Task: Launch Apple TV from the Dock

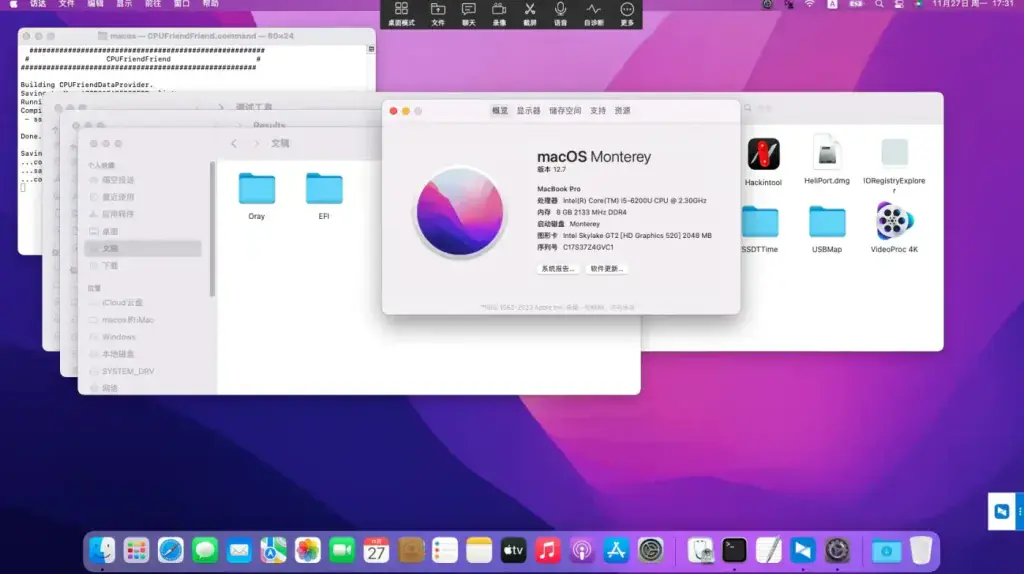Action: (513, 550)
